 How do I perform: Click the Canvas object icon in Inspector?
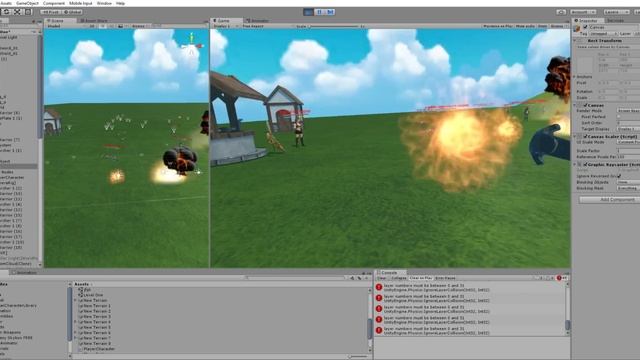tap(577, 28)
